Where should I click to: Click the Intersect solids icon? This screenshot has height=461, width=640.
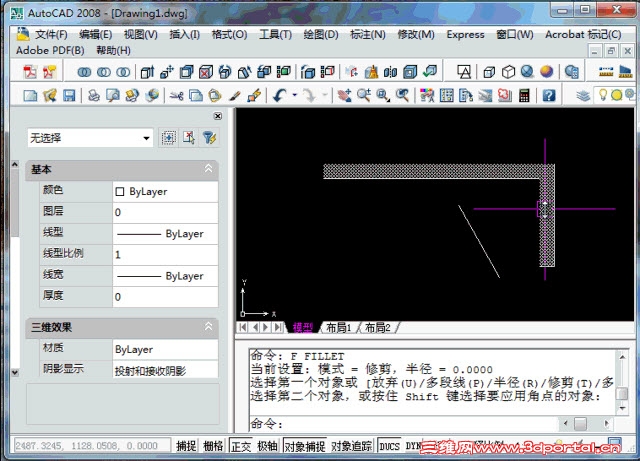click(x=123, y=72)
